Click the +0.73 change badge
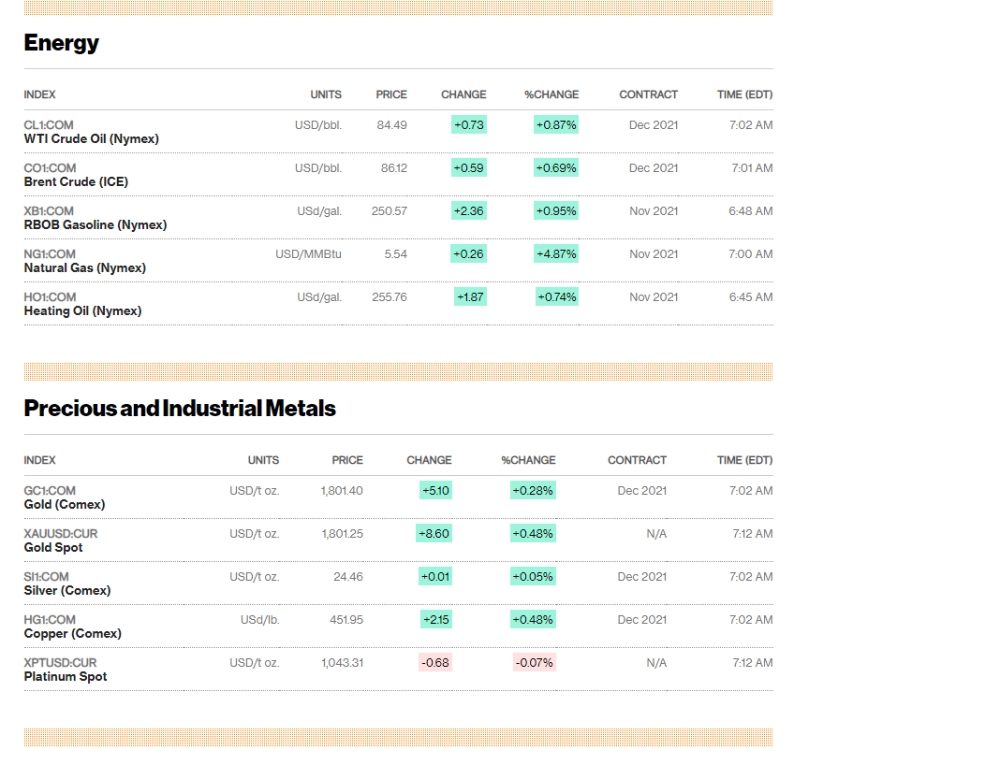This screenshot has width=1000, height=764. 469,125
